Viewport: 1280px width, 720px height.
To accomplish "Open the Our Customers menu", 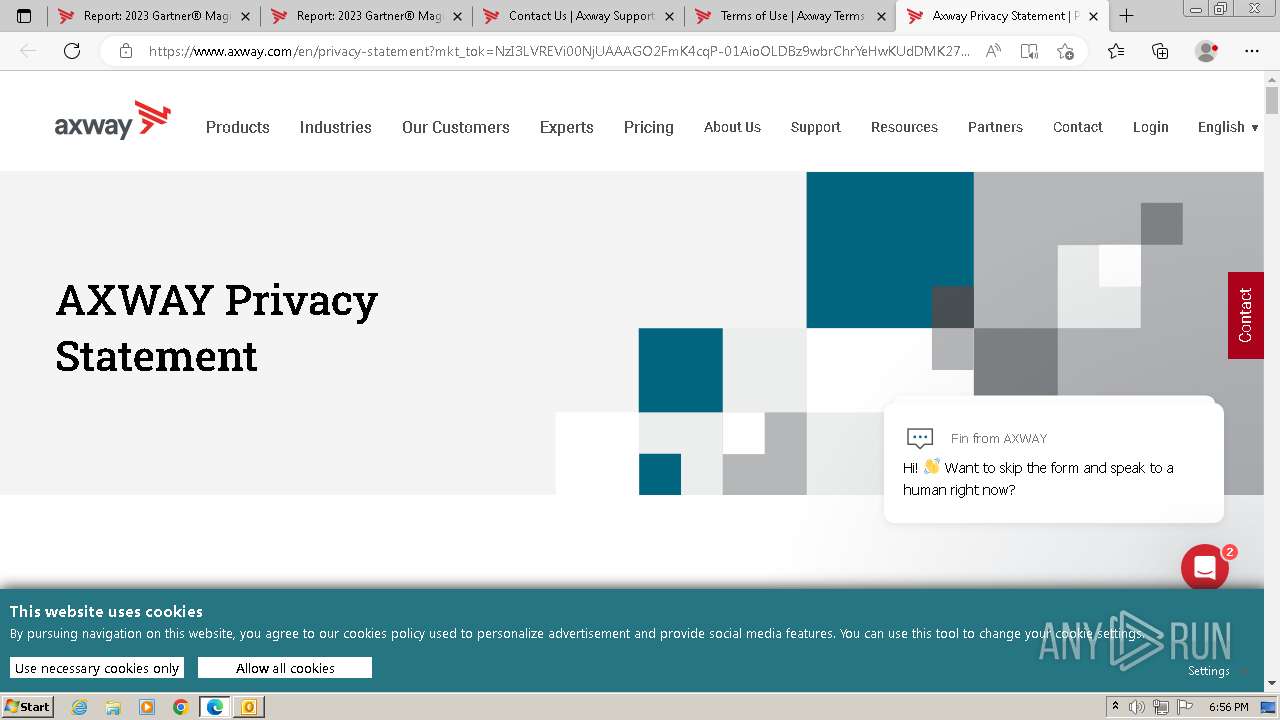I will 456,127.
